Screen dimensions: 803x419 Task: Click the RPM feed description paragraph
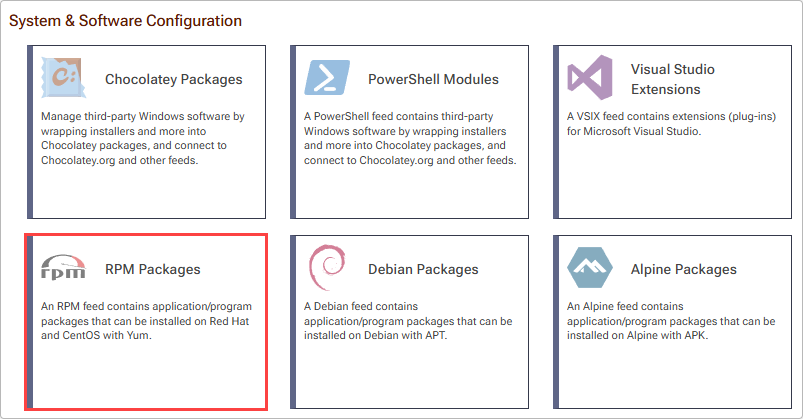coord(146,321)
